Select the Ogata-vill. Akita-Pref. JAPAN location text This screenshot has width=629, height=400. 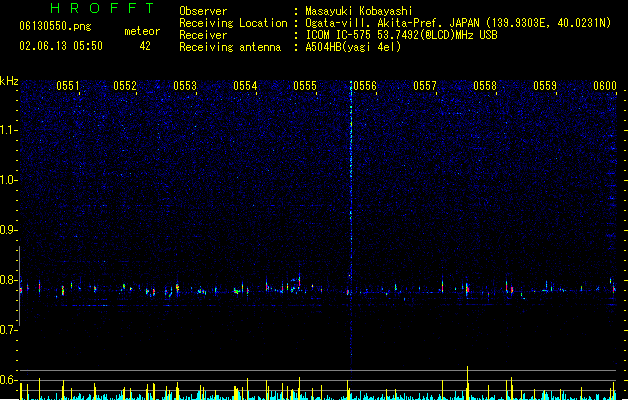click(458, 23)
